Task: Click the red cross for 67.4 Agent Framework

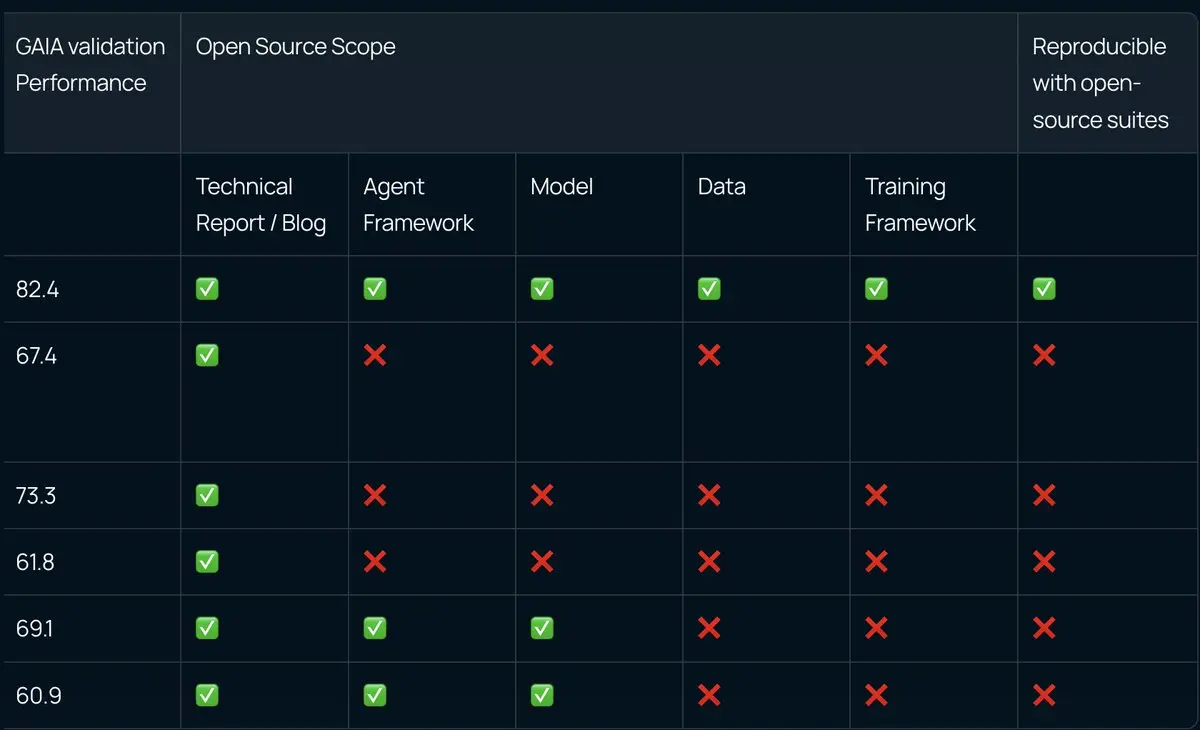Action: tap(375, 355)
